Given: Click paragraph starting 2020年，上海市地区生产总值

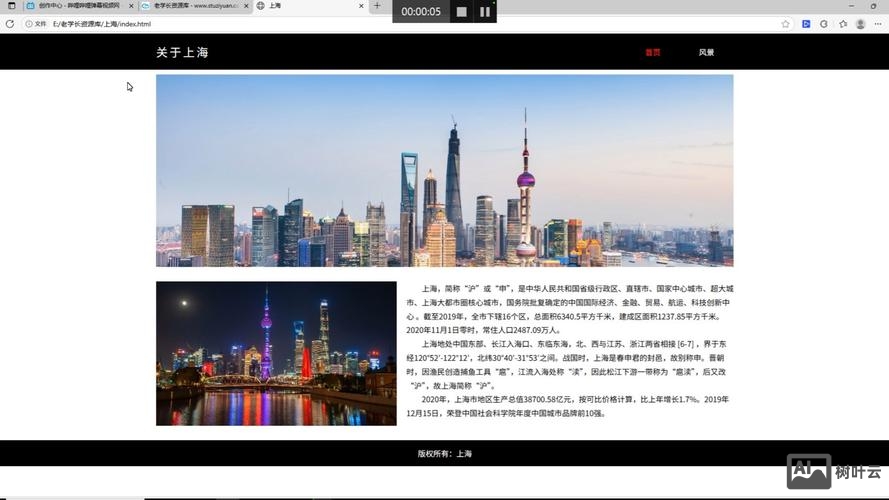Looking at the screenshot, I should pos(567,406).
